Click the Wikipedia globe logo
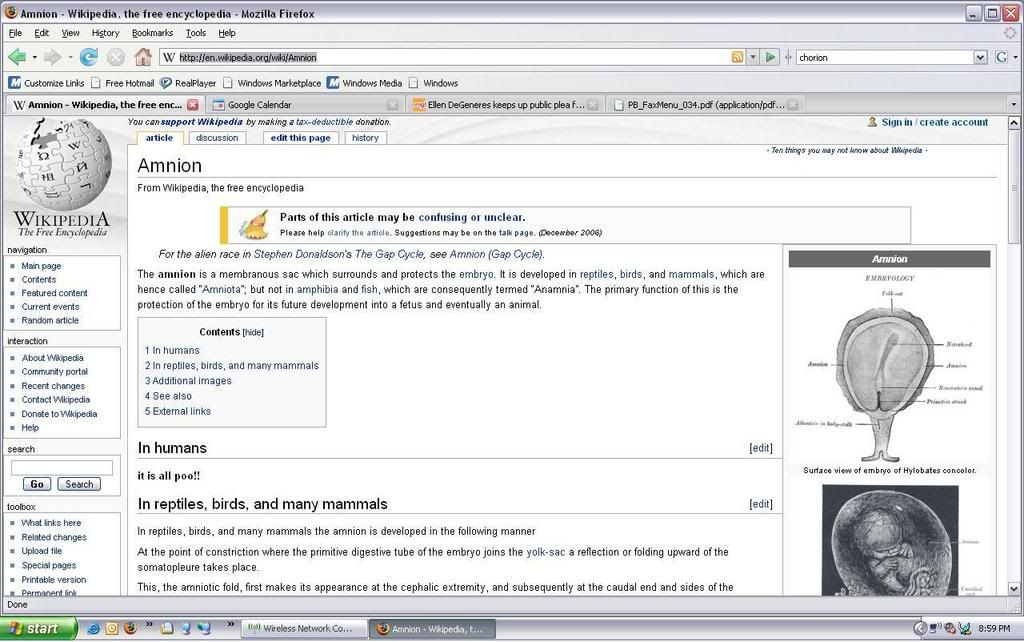This screenshot has width=1024, height=642. [x=61, y=165]
